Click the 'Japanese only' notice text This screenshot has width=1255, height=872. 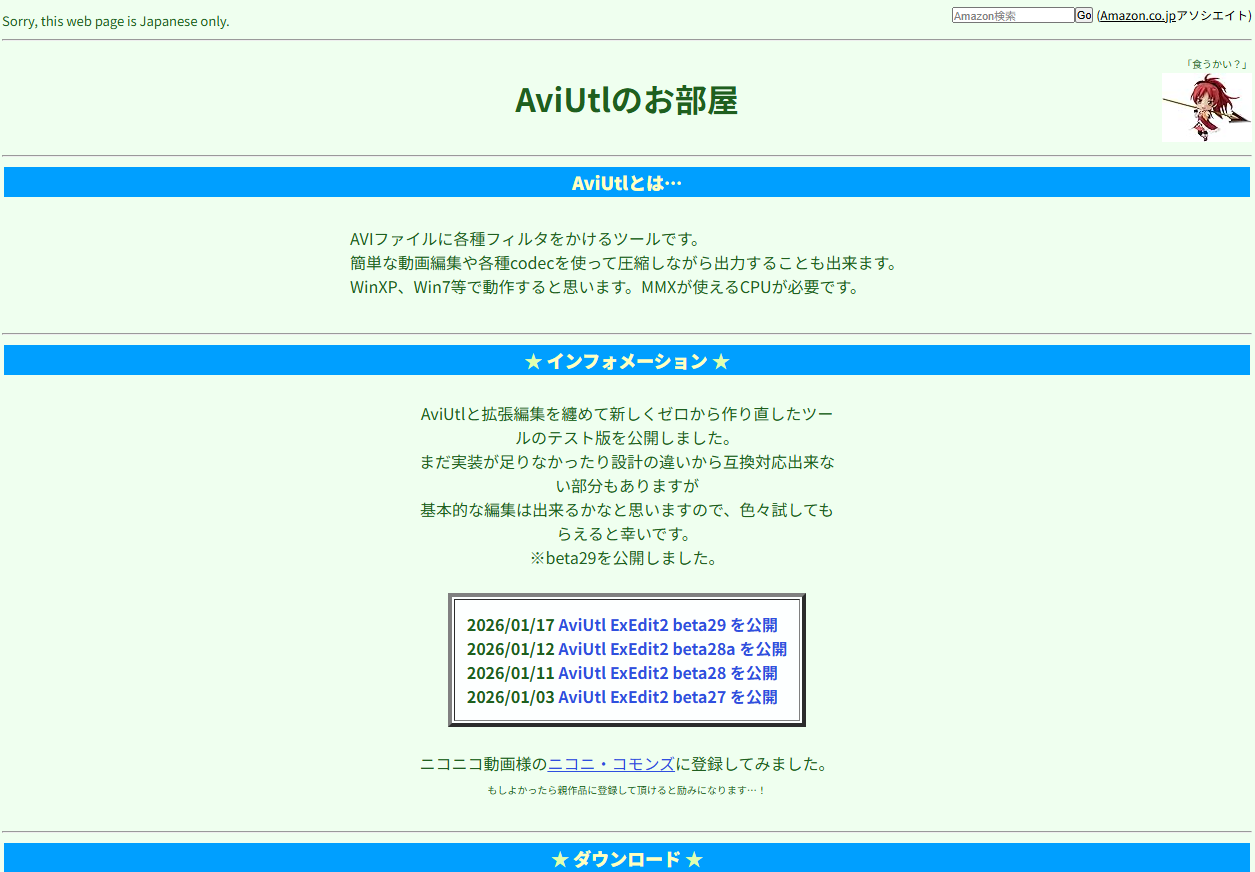[x=116, y=21]
